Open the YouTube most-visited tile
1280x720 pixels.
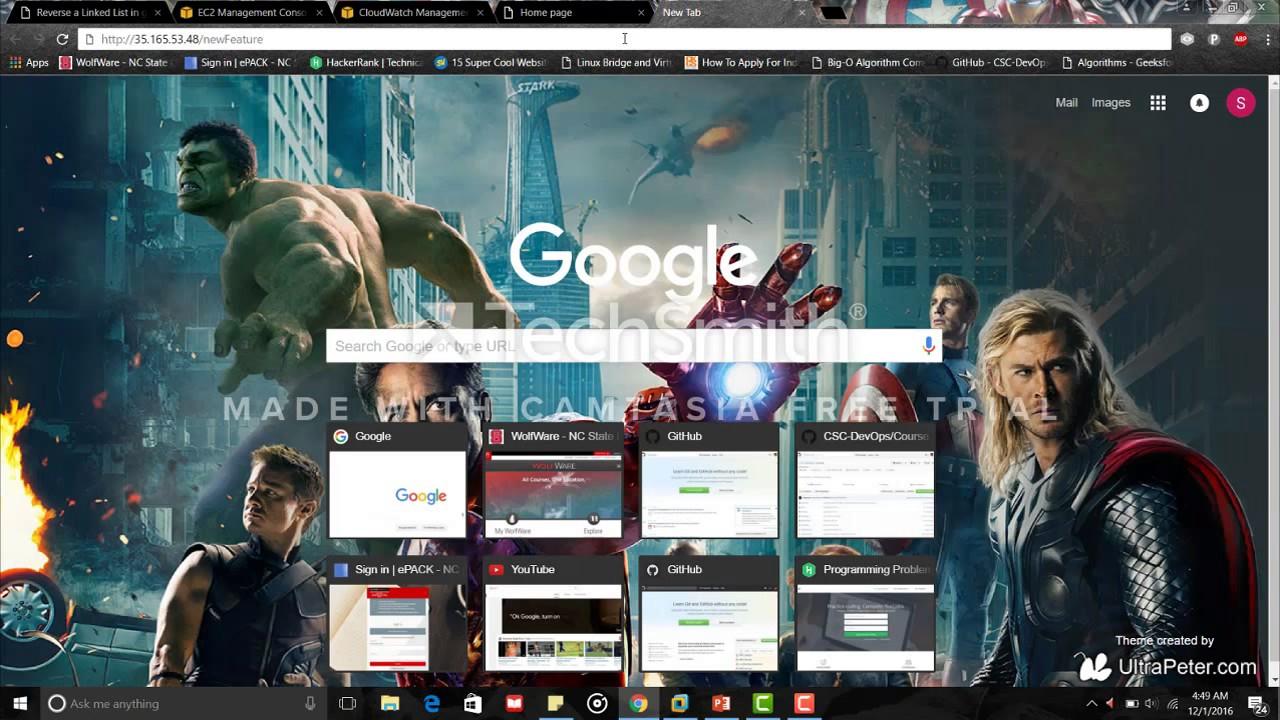point(553,614)
